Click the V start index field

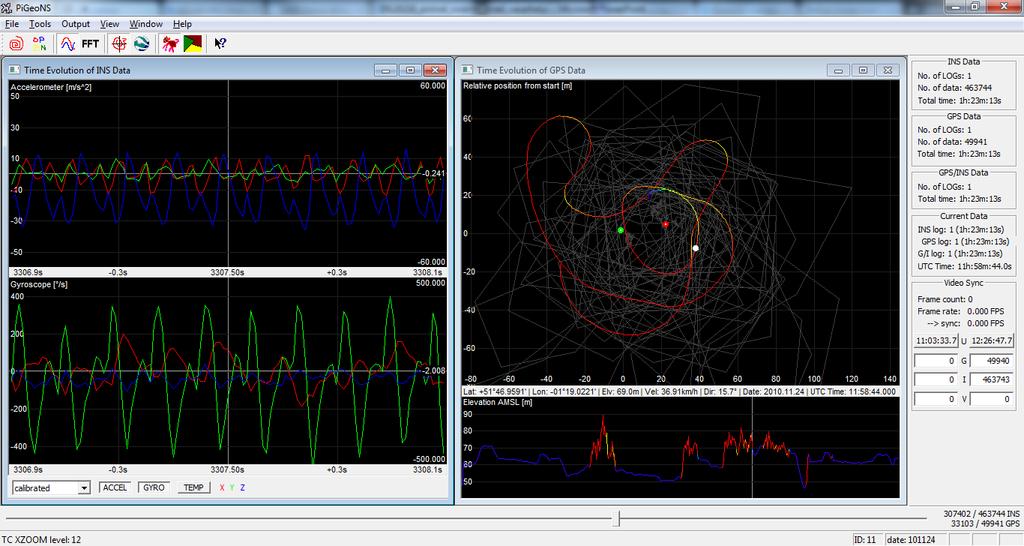tap(936, 398)
